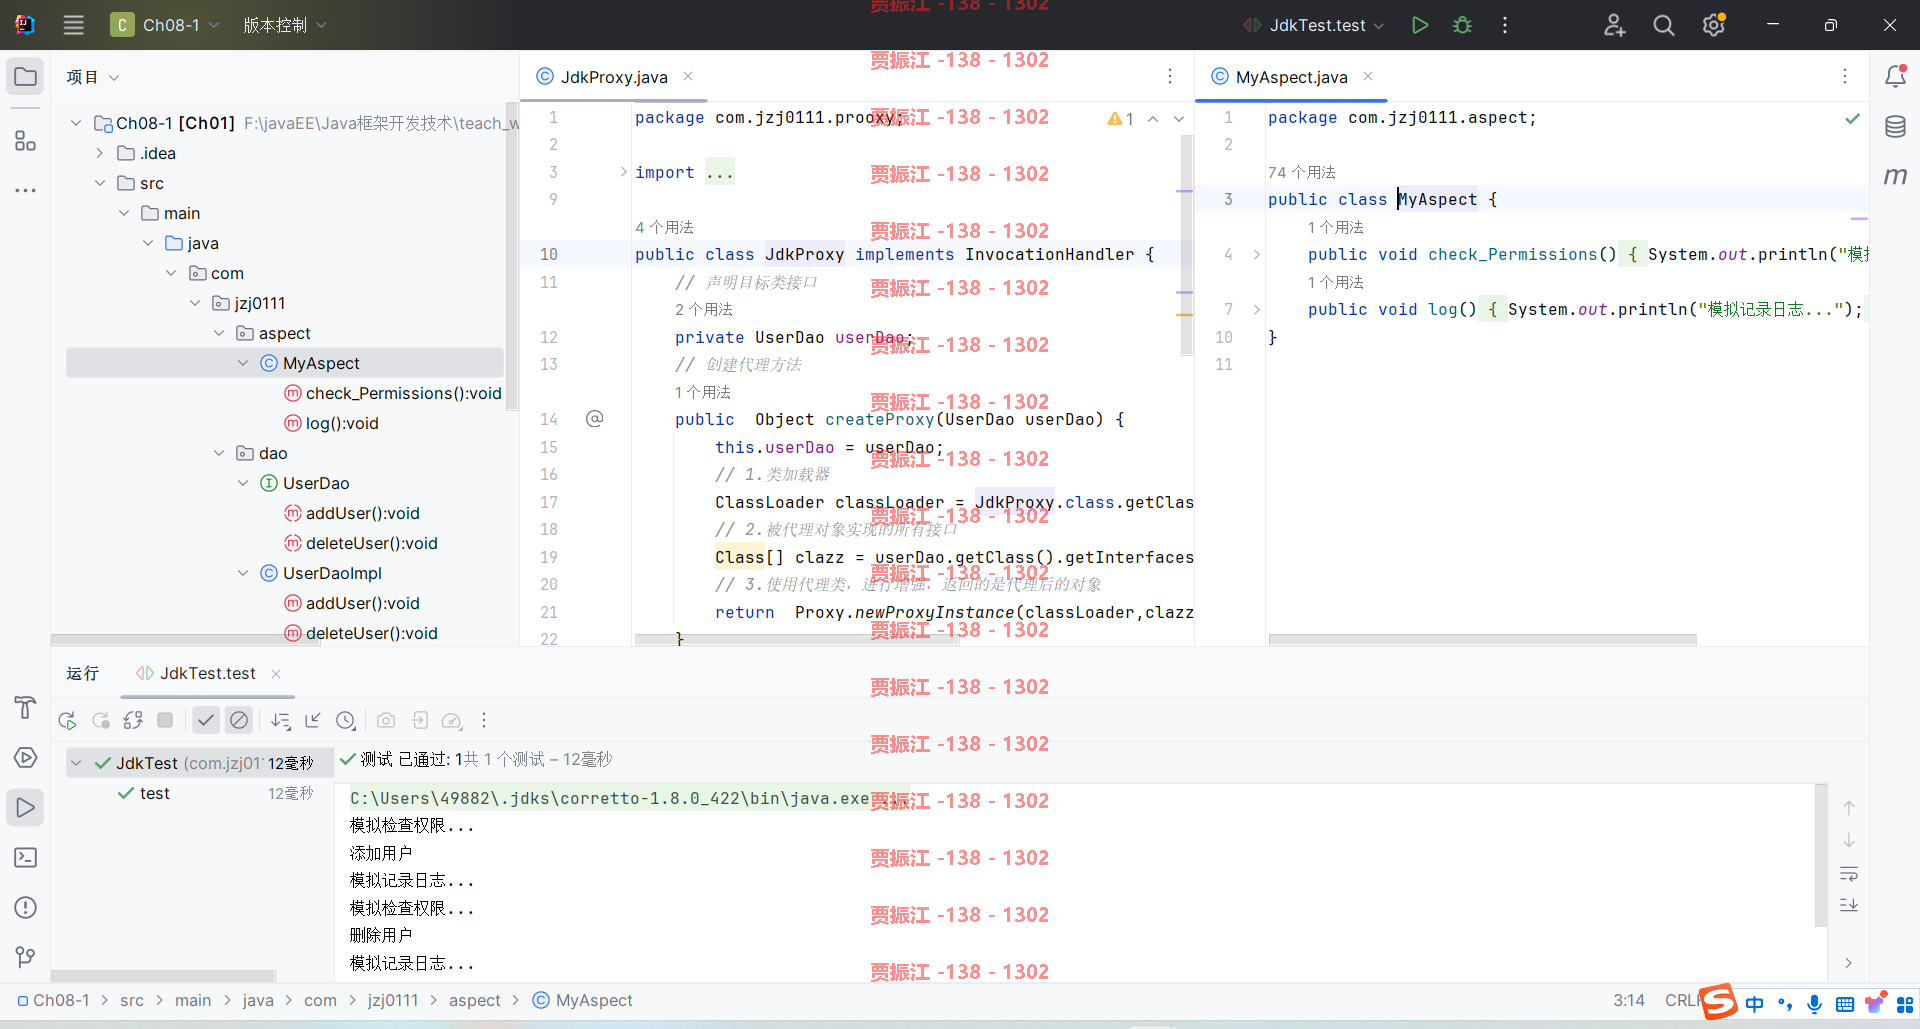Screen dimensions: 1920x1029
Task: Click the 3:14 caret position indicator
Action: click(1629, 1000)
